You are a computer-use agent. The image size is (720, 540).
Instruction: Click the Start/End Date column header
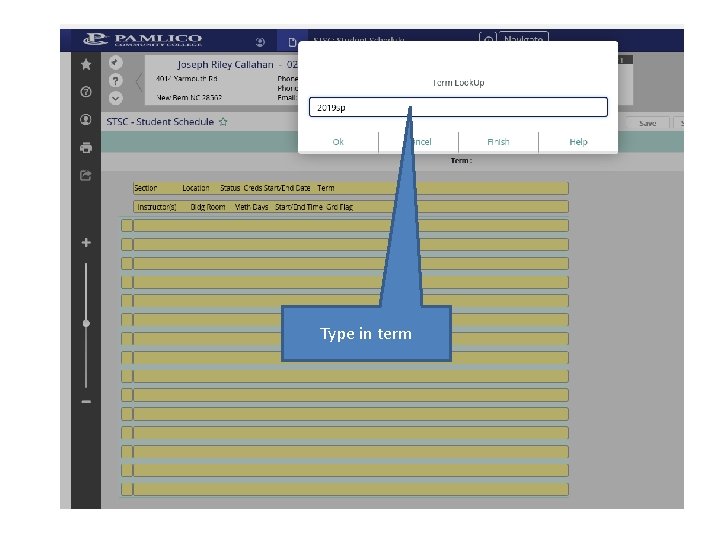[287, 188]
